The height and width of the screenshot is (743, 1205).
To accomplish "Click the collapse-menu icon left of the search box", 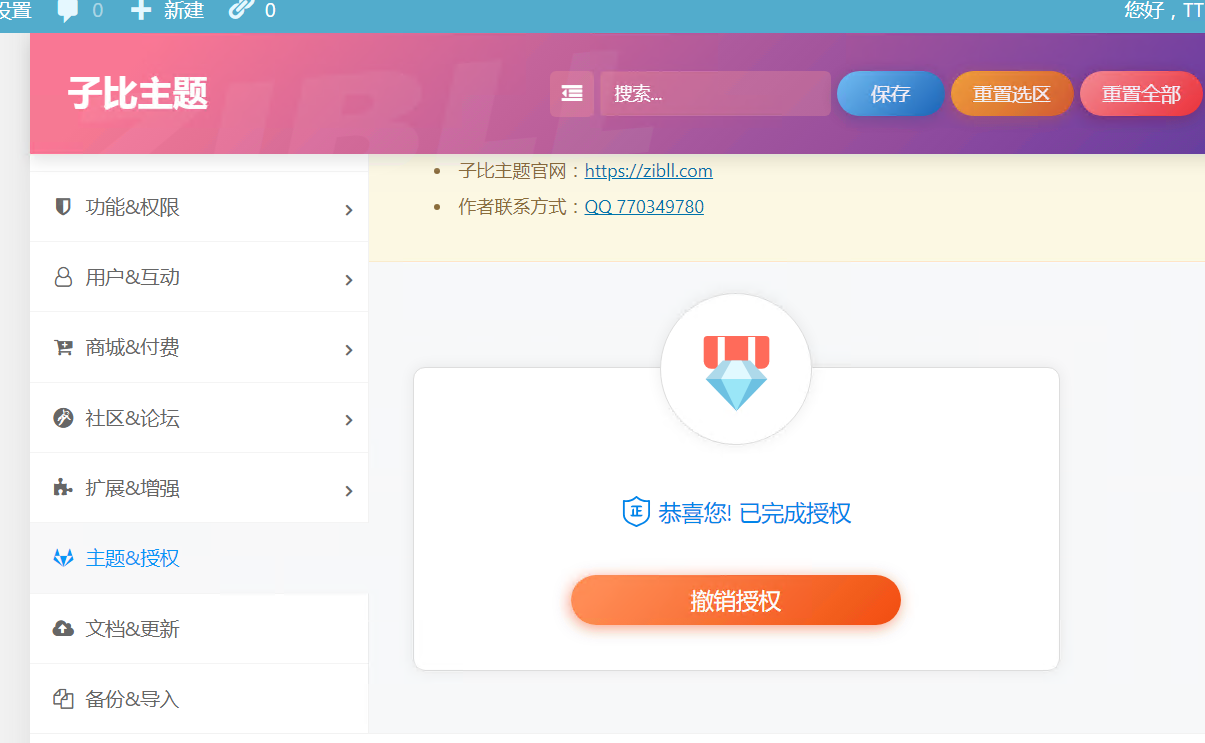I will pyautogui.click(x=571, y=92).
